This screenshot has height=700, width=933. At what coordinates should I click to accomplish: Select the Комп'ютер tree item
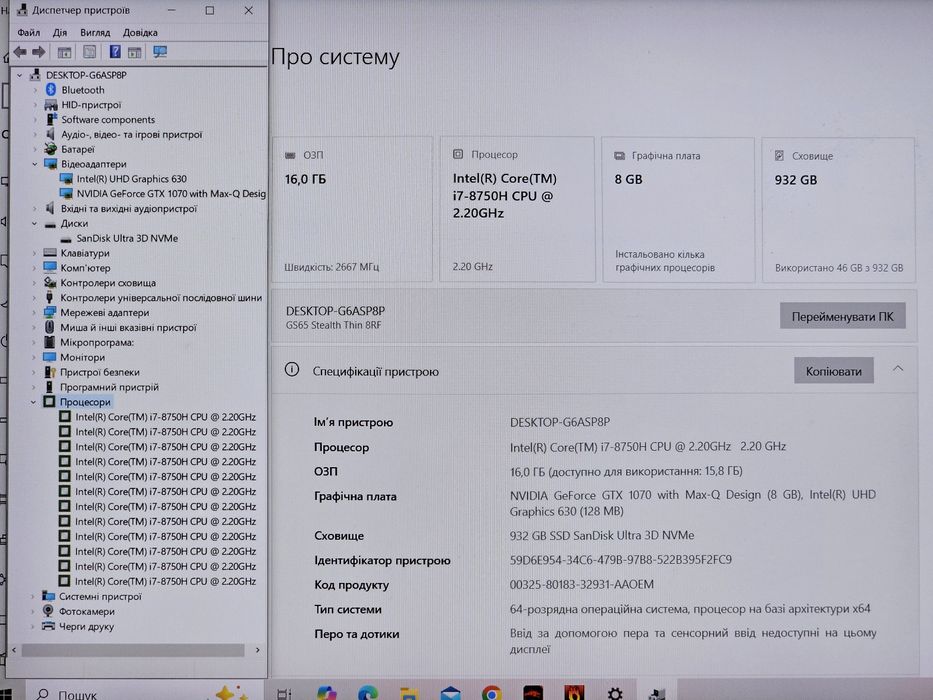85,268
